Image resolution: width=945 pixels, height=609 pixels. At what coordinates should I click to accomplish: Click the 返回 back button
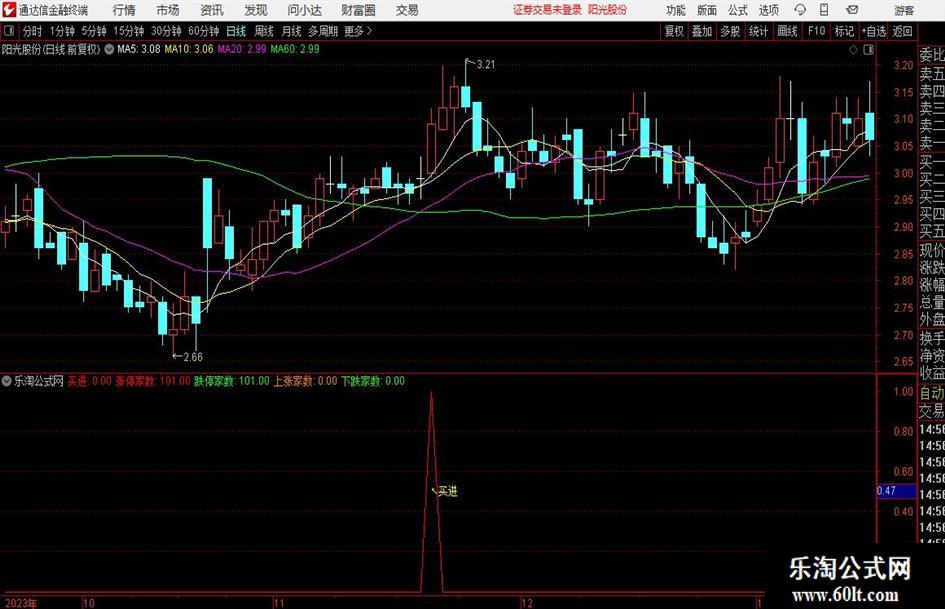coord(902,31)
